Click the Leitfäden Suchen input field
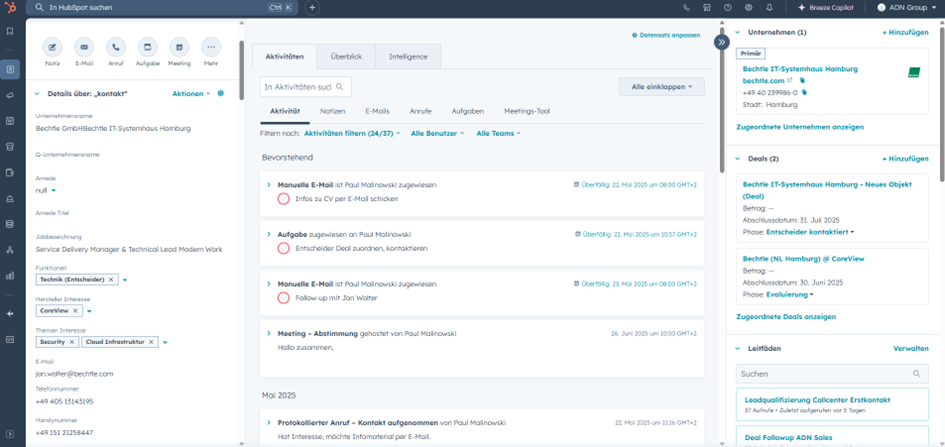945x447 pixels. pos(832,374)
